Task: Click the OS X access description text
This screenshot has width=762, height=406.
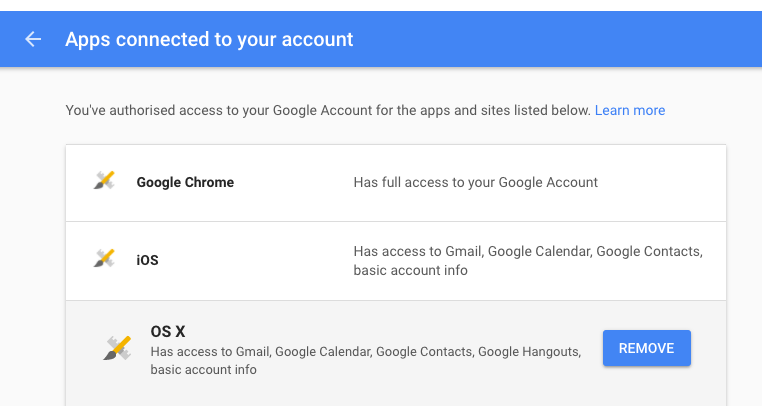Action: [x=365, y=360]
